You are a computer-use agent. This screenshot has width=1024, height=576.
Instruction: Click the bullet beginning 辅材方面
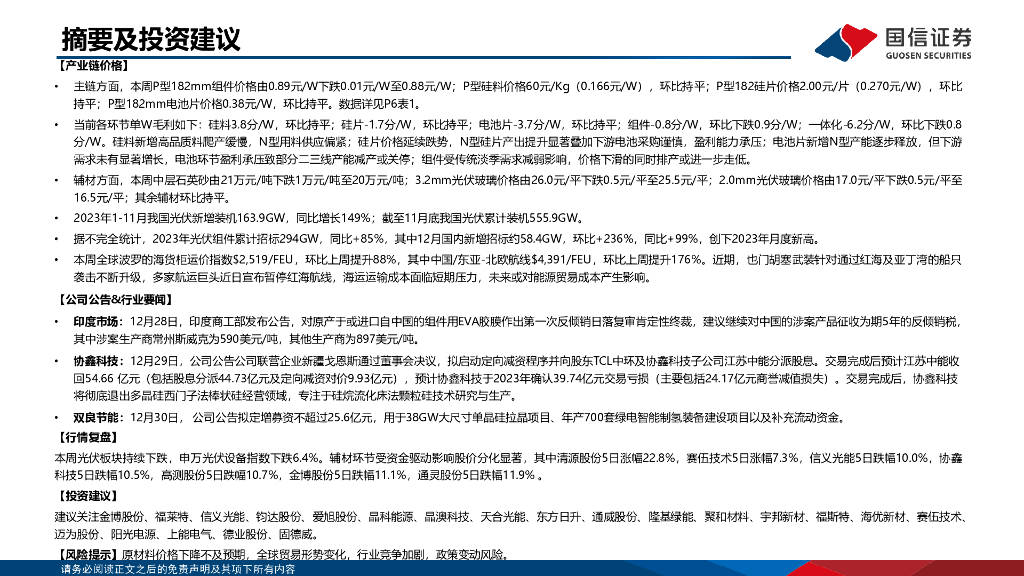(x=518, y=189)
